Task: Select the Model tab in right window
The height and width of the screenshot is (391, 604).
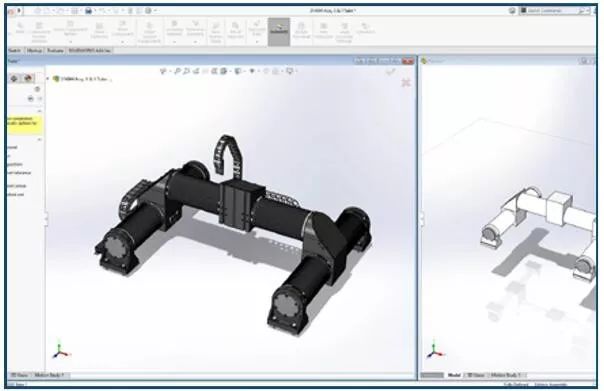Action: (x=454, y=375)
